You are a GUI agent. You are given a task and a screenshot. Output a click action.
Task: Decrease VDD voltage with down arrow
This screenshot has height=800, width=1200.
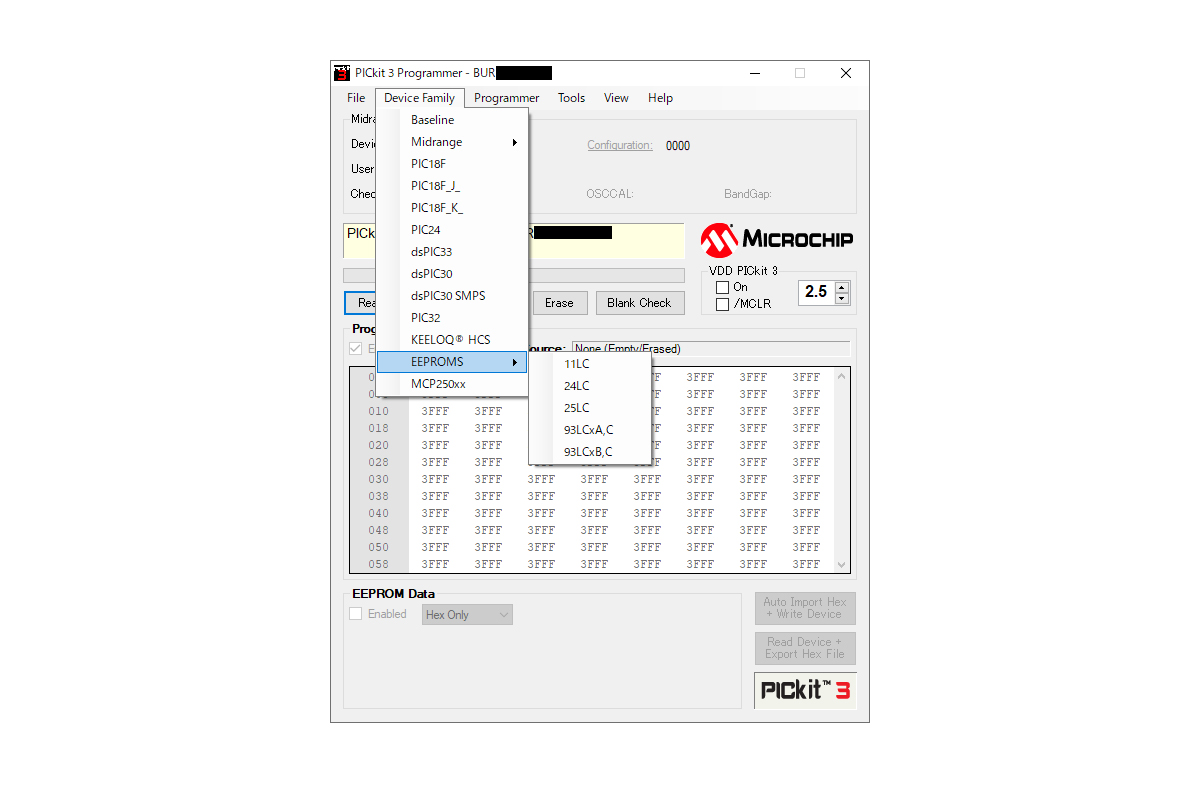point(841,298)
